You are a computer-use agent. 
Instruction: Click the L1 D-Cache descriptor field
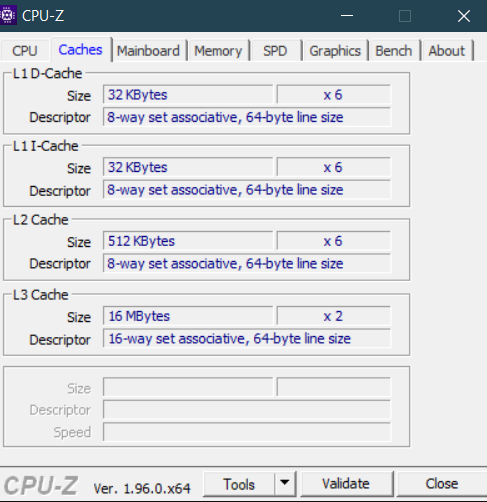click(247, 117)
